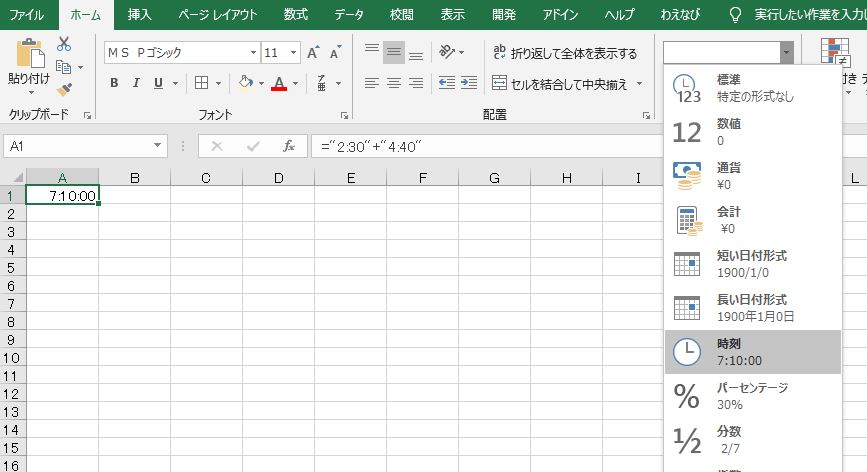Open the font color dropdown arrow
This screenshot has height=472, width=867.
point(295,83)
